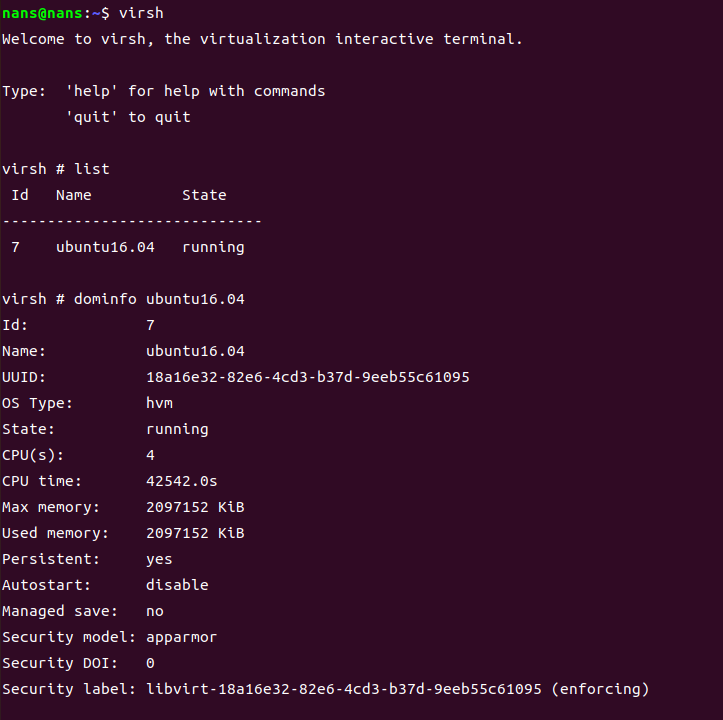Image resolution: width=723 pixels, height=720 pixels.
Task: Click the 'help' hint in Type line
Action: pyautogui.click(x=92, y=91)
